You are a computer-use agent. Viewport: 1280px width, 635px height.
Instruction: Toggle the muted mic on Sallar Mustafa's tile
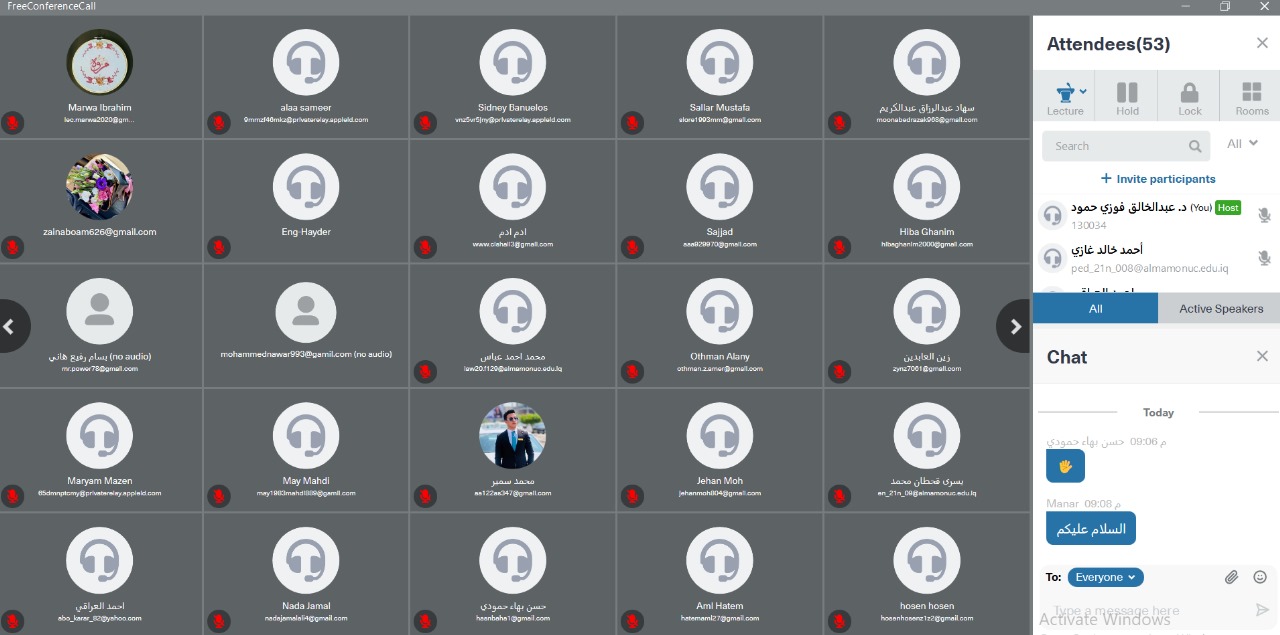(x=632, y=123)
